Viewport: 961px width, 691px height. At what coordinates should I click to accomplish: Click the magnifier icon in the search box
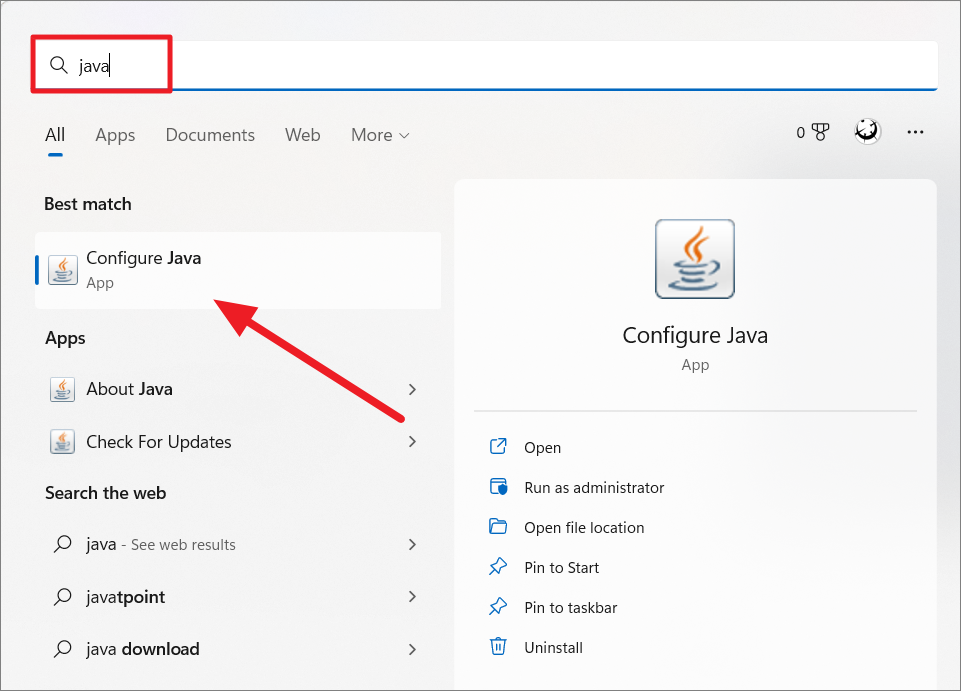[x=59, y=64]
